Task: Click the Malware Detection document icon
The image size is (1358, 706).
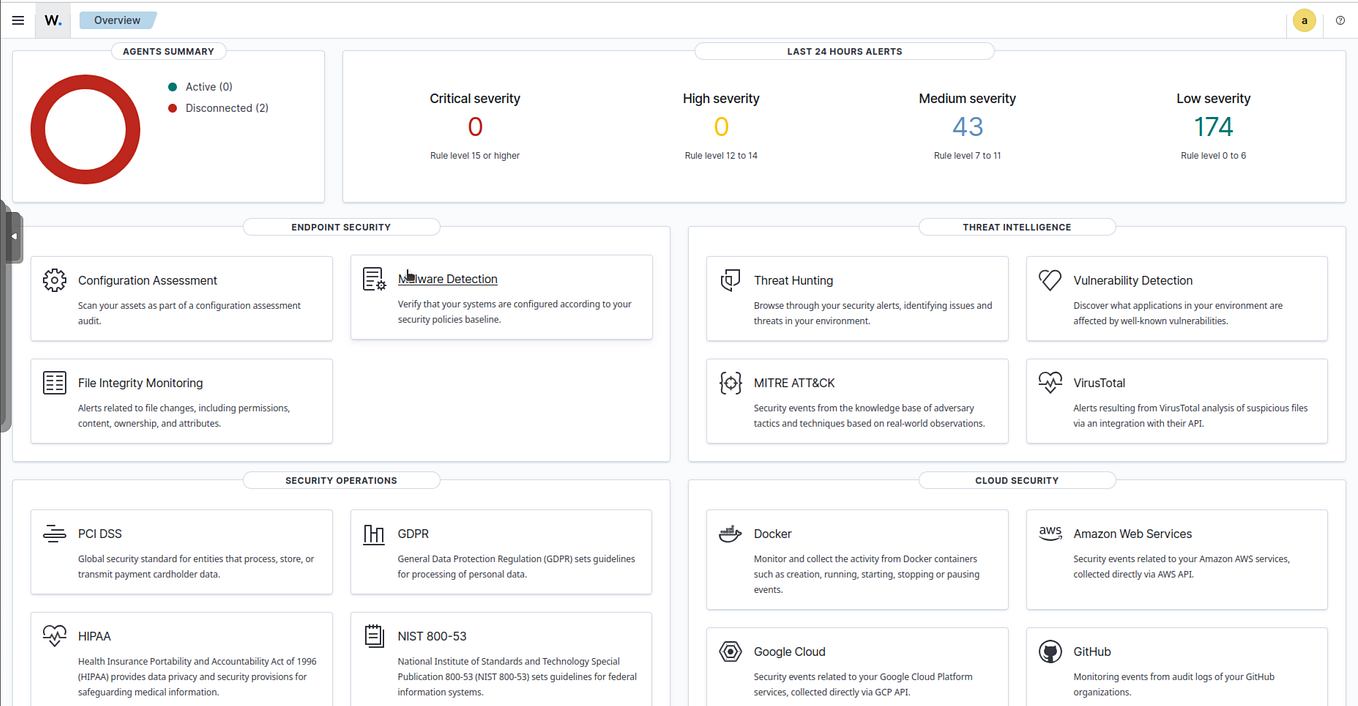Action: (x=374, y=280)
